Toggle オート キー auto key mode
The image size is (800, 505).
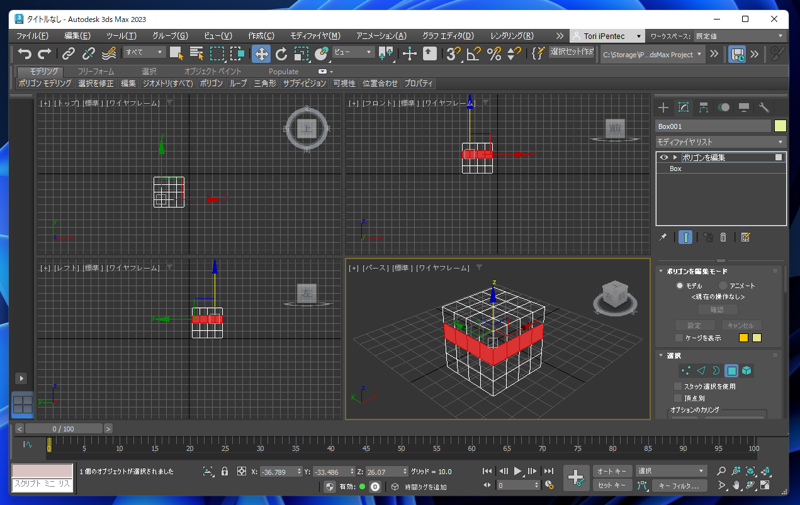(612, 471)
